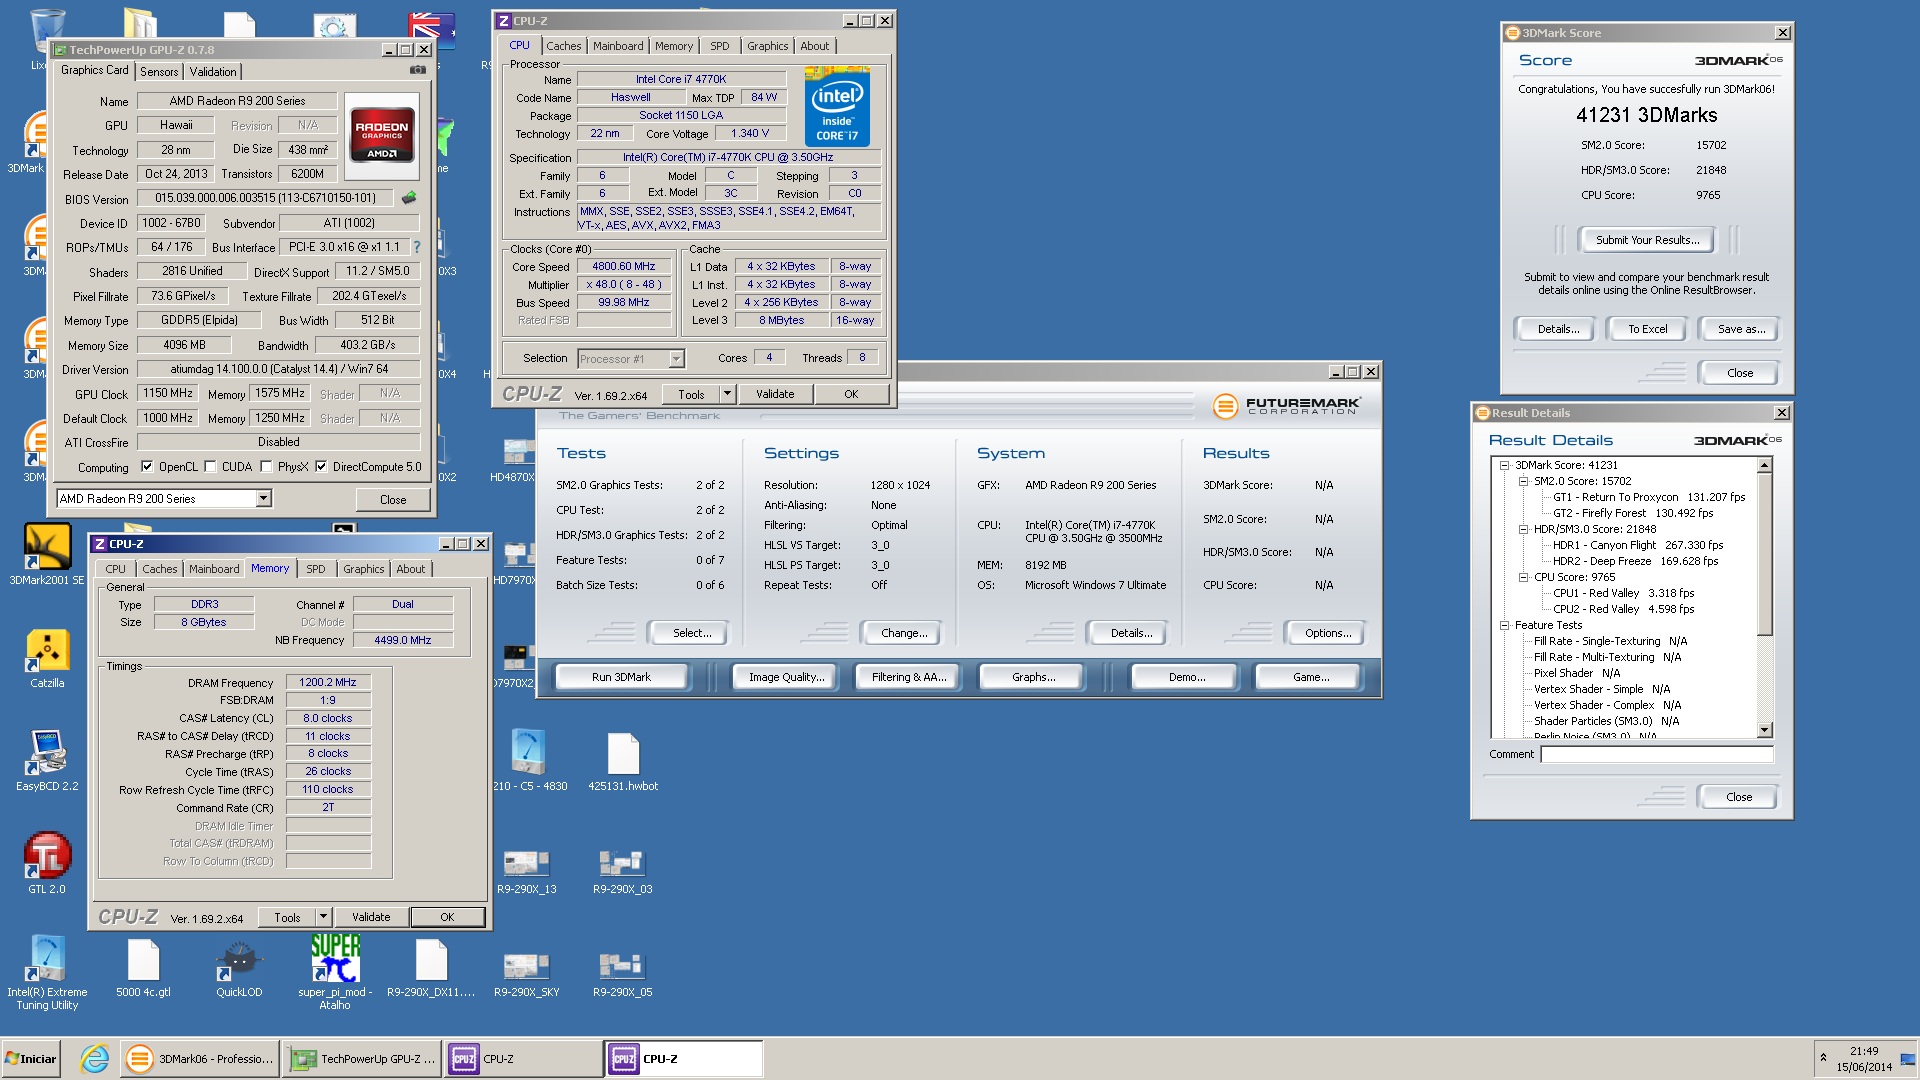Click Result Details vertical scrollbar thumb
Viewport: 1920px width, 1080px height.
click(x=1765, y=554)
